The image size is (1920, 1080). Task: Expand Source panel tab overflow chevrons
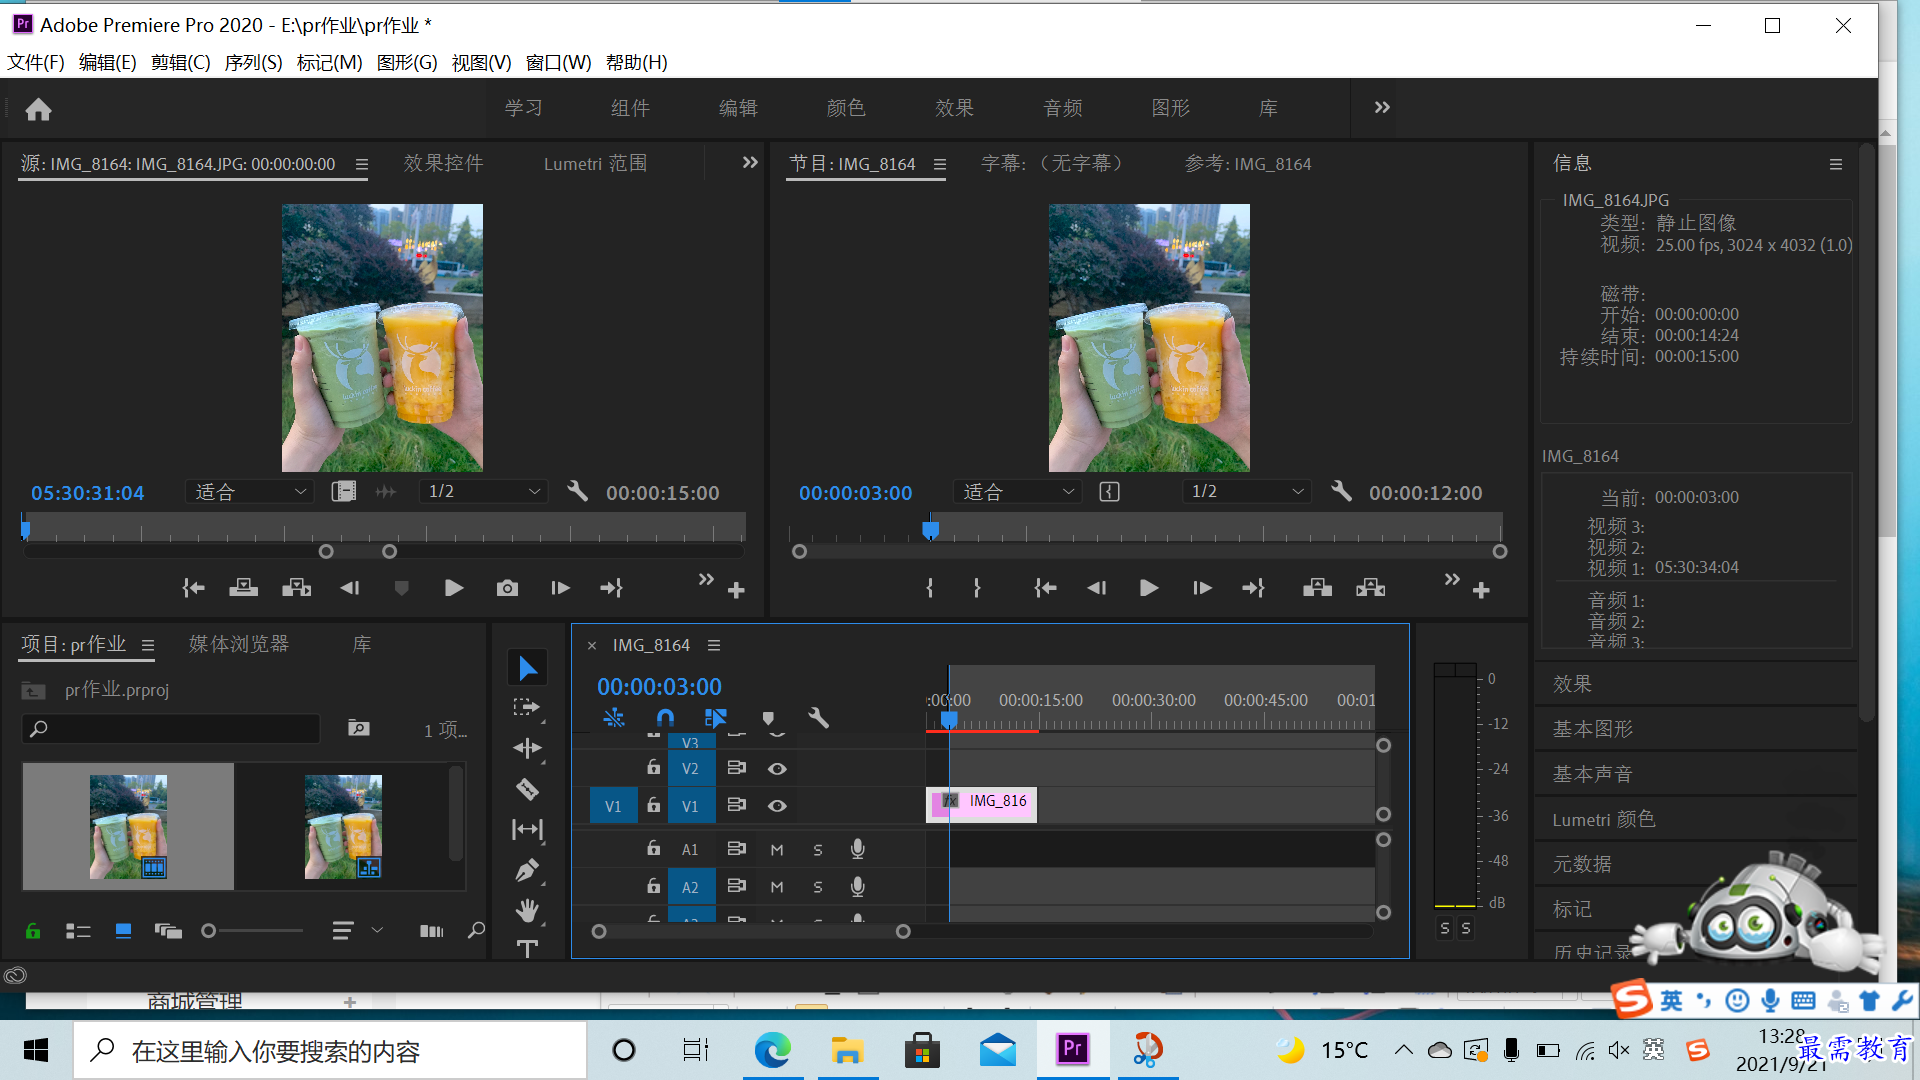coord(750,163)
